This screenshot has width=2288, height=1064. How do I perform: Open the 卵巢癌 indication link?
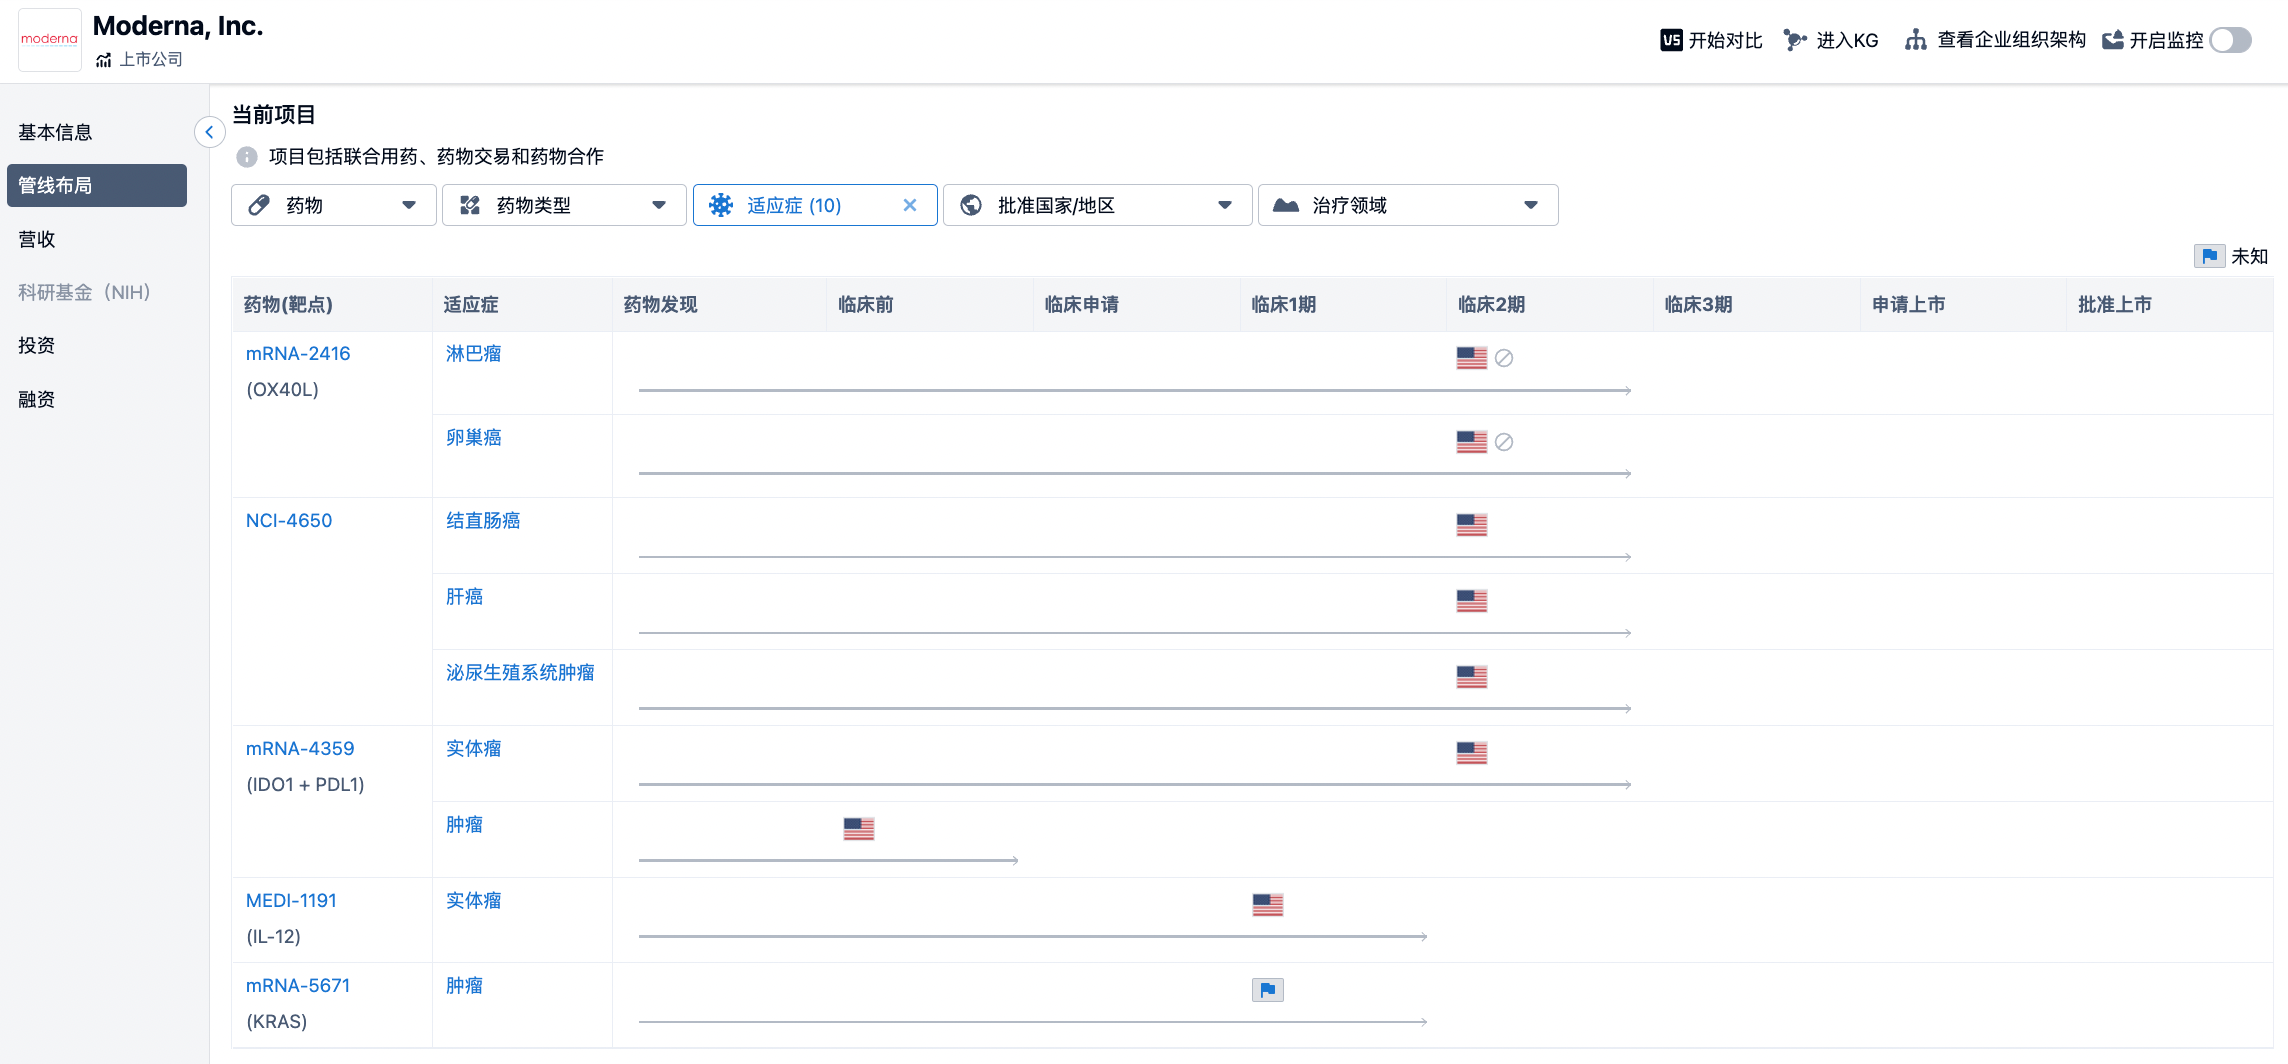[x=474, y=437]
